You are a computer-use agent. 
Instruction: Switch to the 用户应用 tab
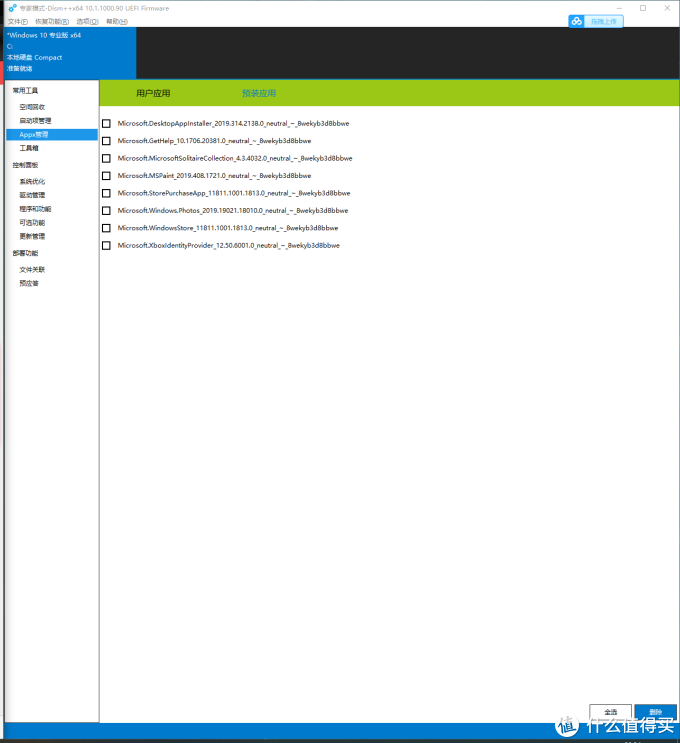click(x=153, y=93)
